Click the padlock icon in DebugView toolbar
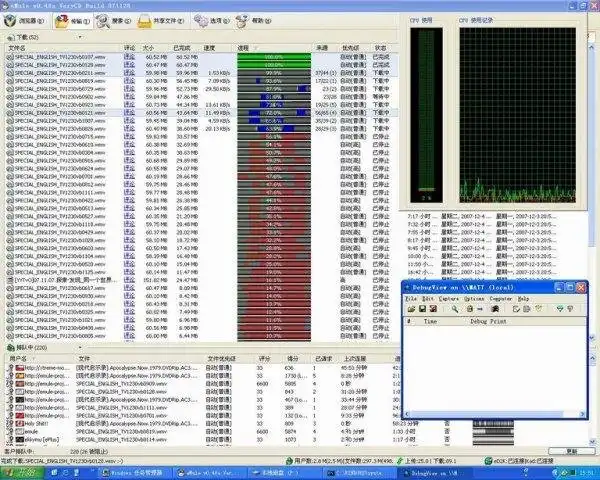 (x=470, y=309)
